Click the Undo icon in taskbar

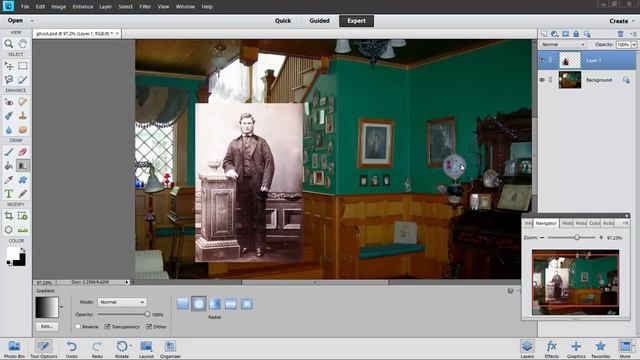click(x=72, y=349)
